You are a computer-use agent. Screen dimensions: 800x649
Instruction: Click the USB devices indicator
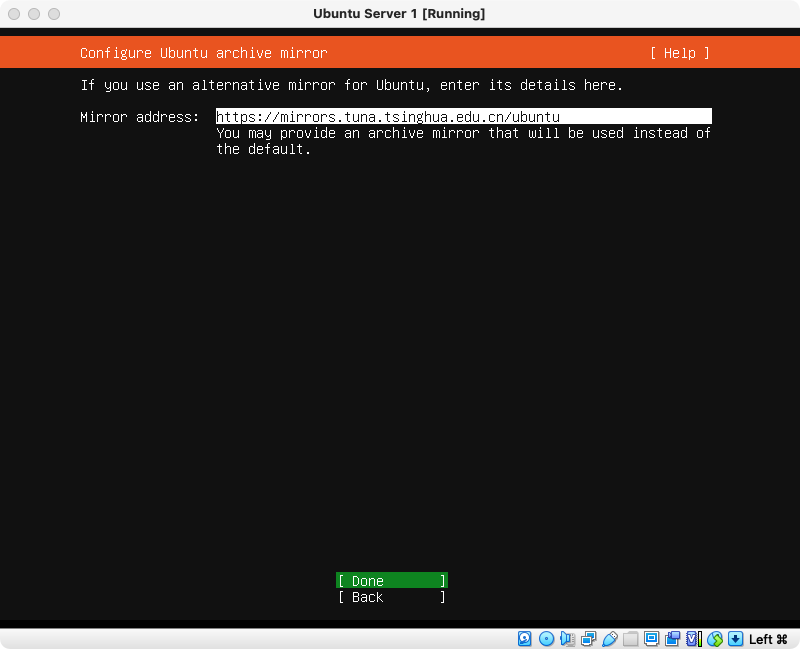click(x=609, y=639)
